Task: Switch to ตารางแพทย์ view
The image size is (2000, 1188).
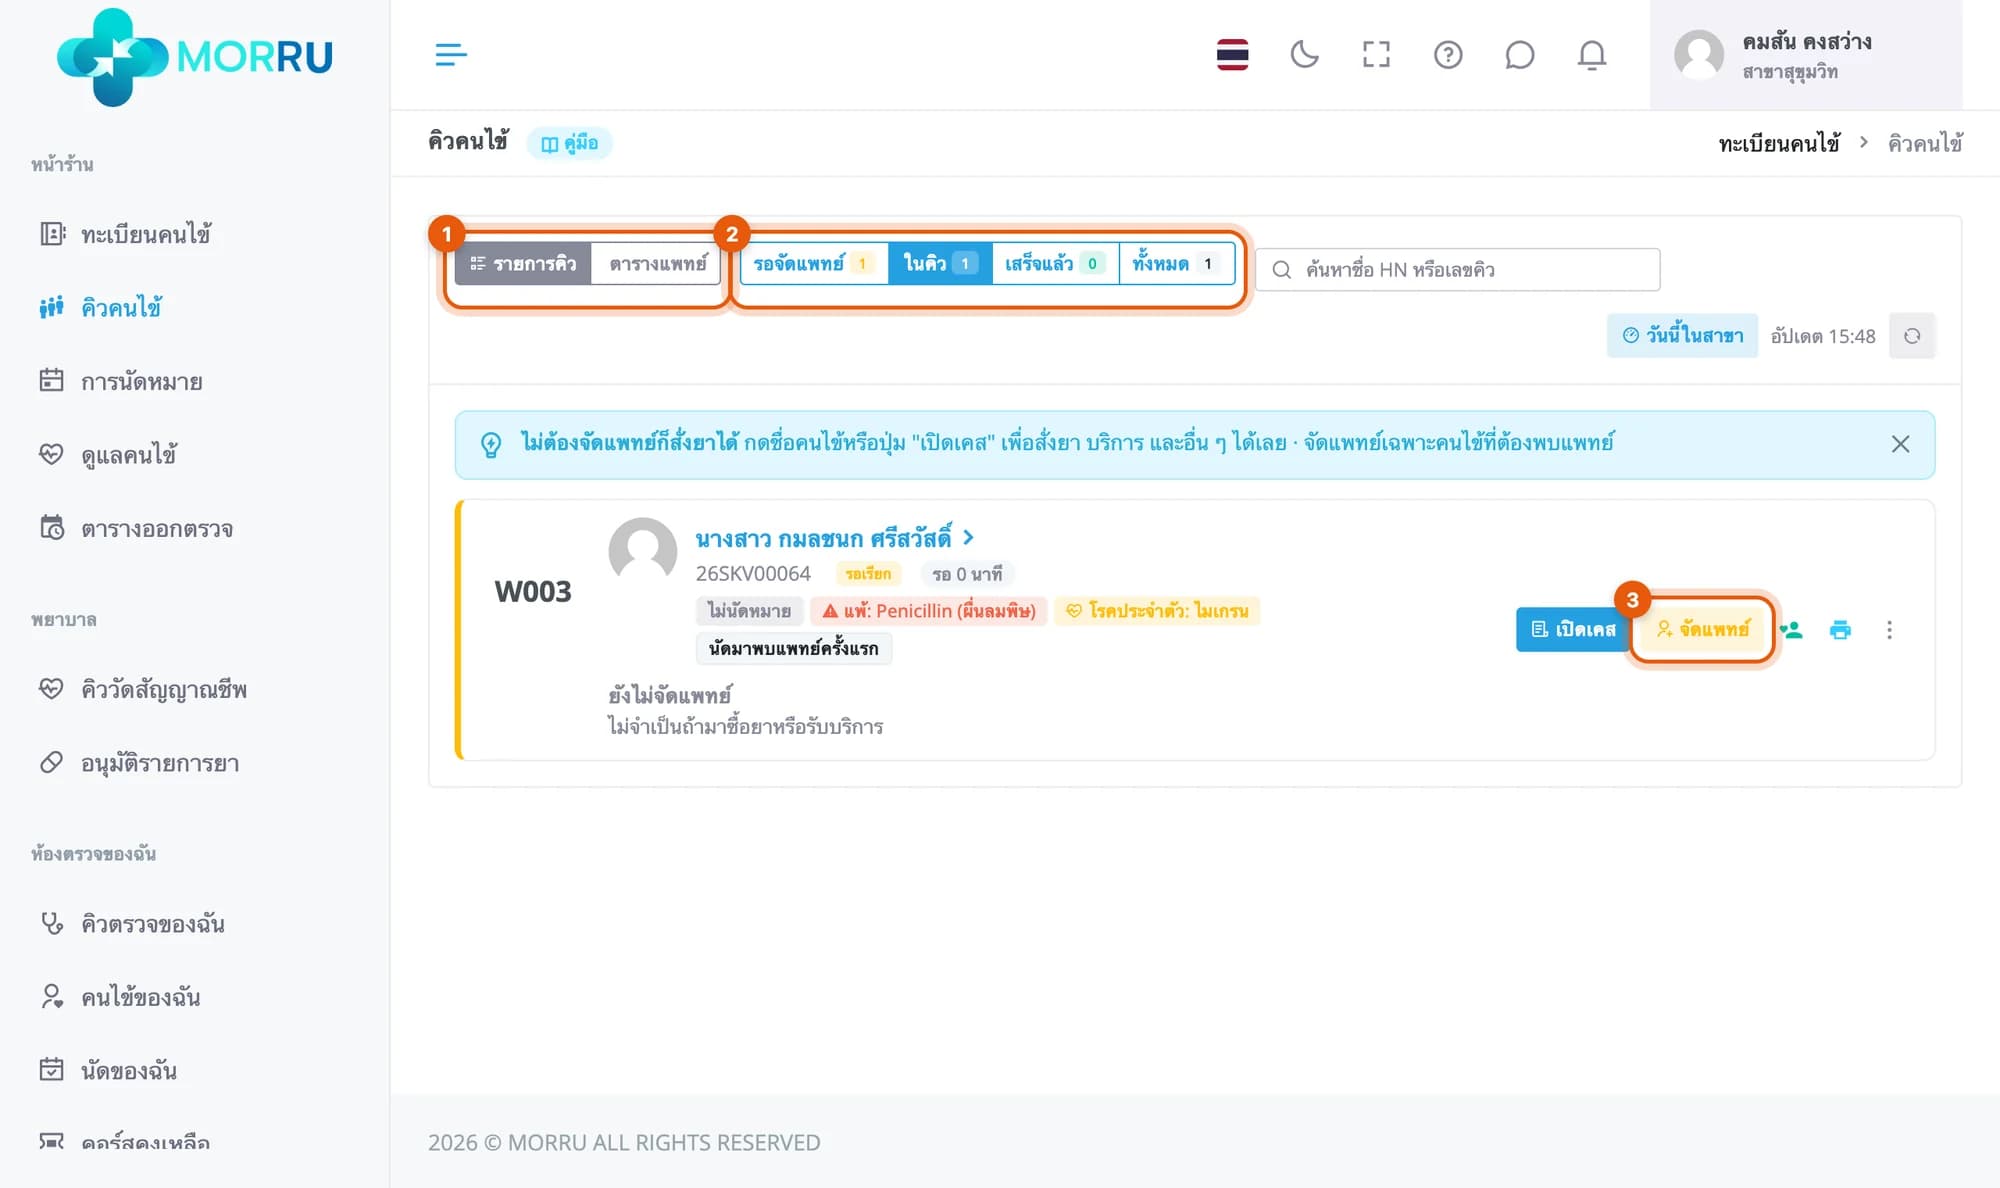Action: 657,264
